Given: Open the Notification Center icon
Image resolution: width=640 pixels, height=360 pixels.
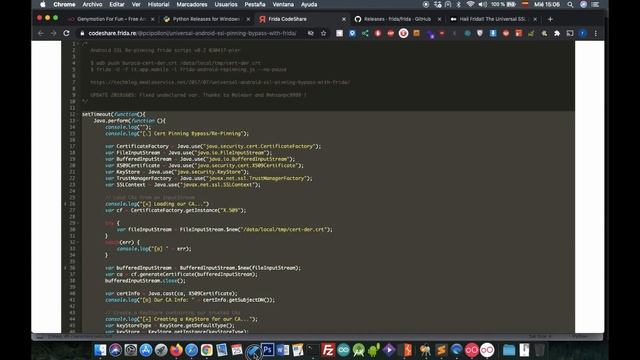Looking at the screenshot, I should (x=596, y=4).
